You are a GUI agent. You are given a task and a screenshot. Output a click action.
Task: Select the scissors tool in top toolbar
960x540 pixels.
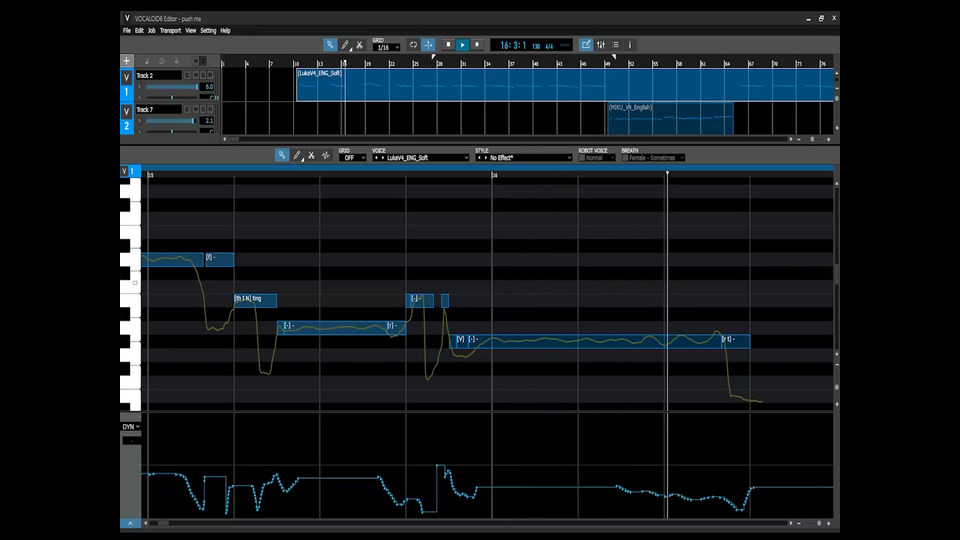point(359,45)
